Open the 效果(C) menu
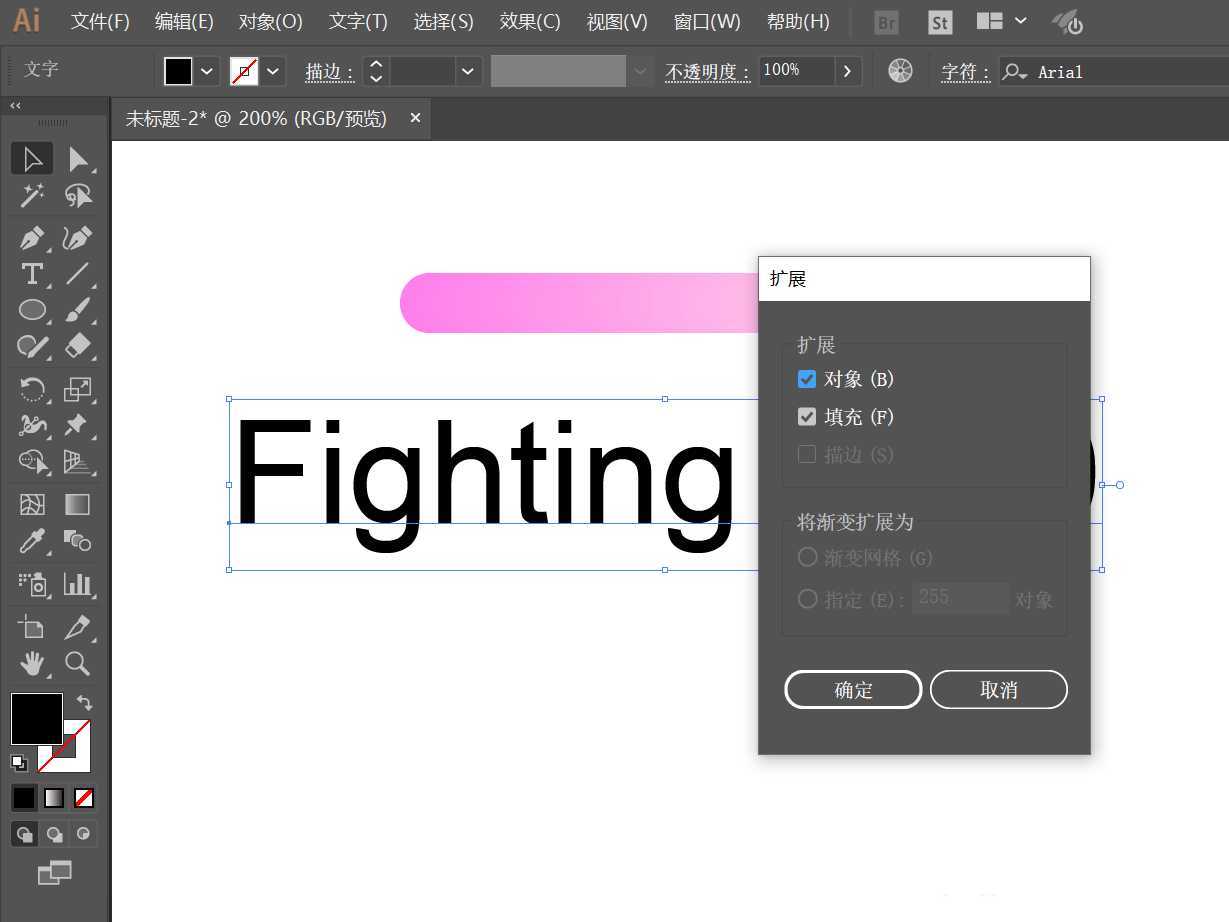The width and height of the screenshot is (1229, 922). [528, 21]
